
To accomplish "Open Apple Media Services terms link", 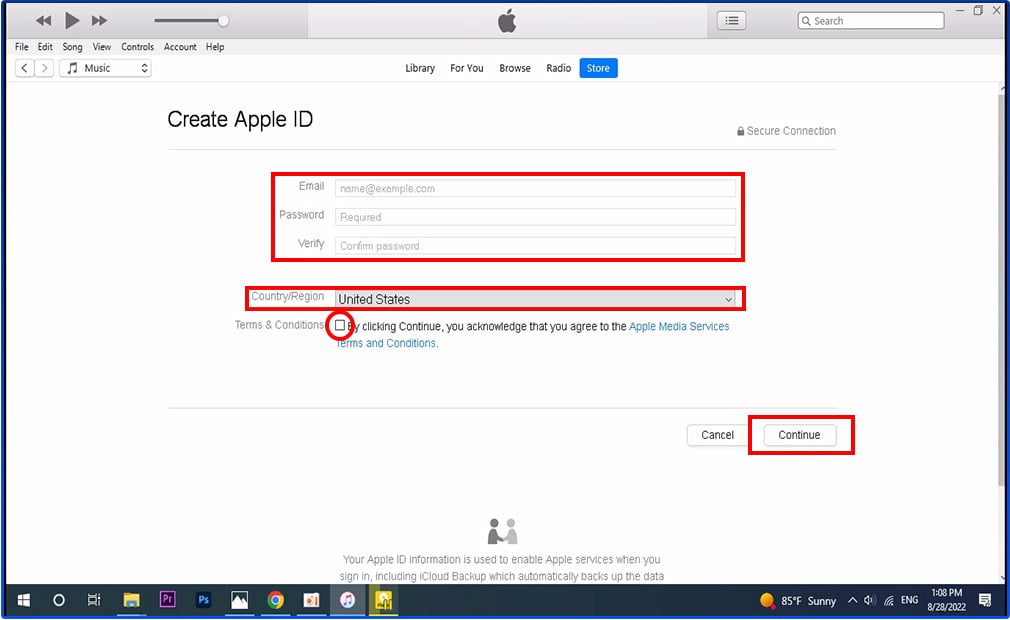I will click(x=679, y=326).
